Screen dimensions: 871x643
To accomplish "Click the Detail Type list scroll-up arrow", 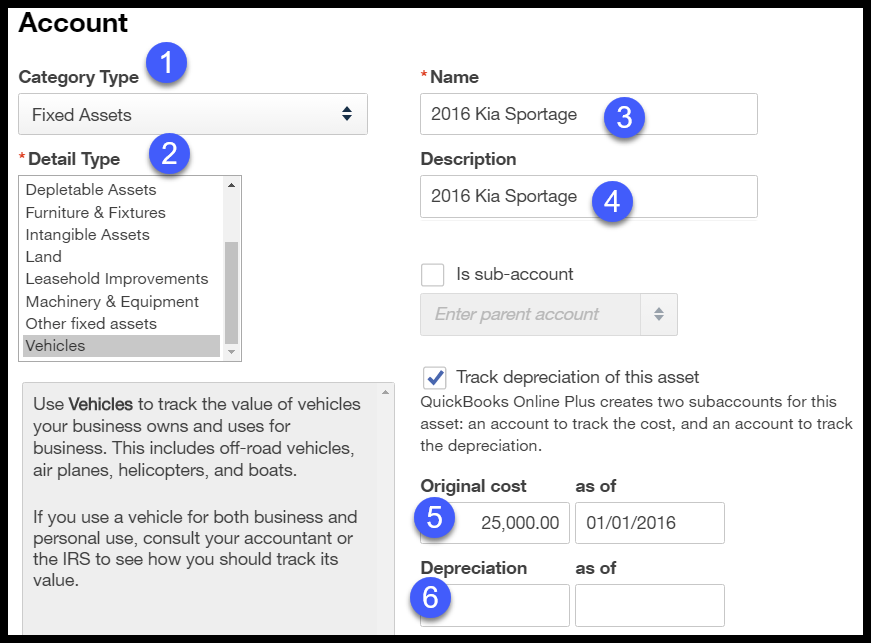I will click(x=232, y=185).
